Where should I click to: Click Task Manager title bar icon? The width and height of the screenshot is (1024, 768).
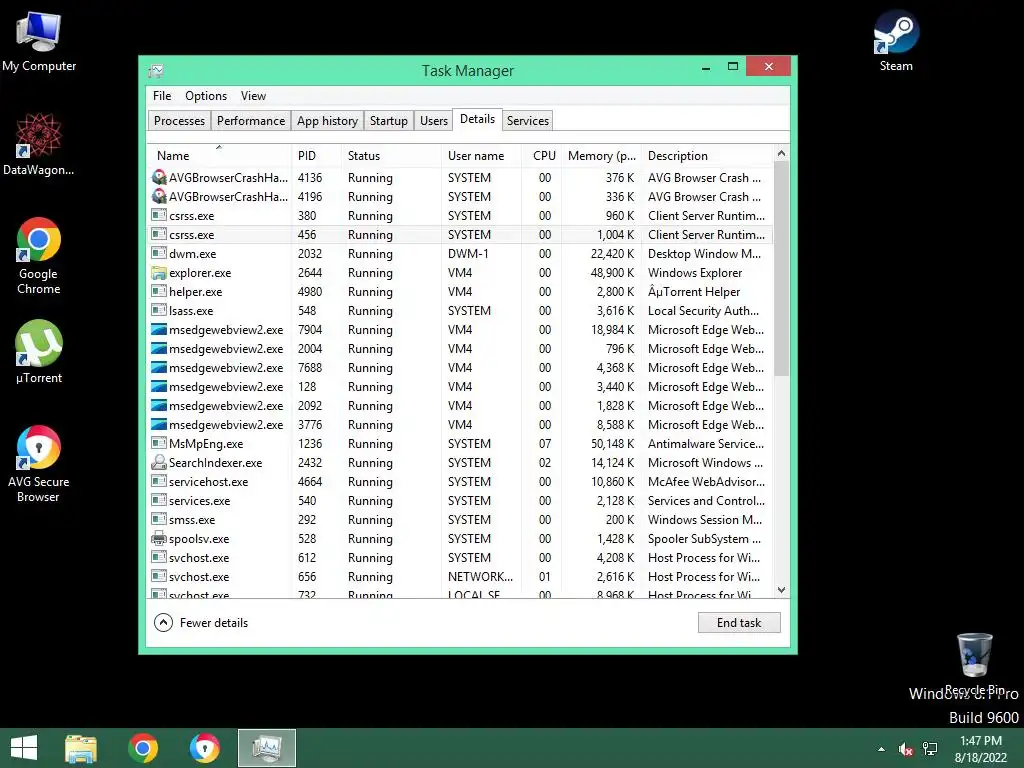pos(156,71)
